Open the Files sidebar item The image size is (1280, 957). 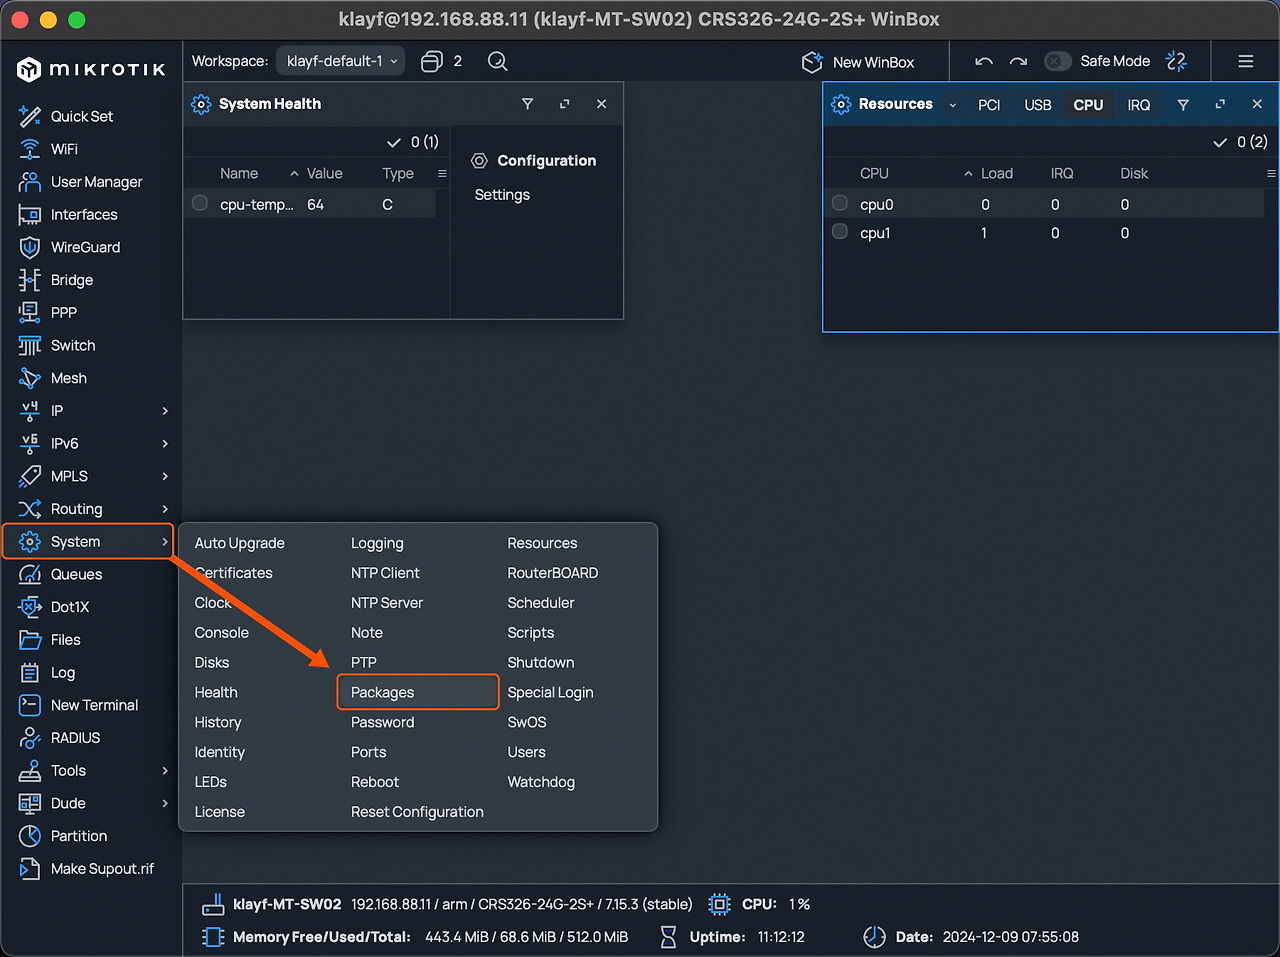coord(65,640)
